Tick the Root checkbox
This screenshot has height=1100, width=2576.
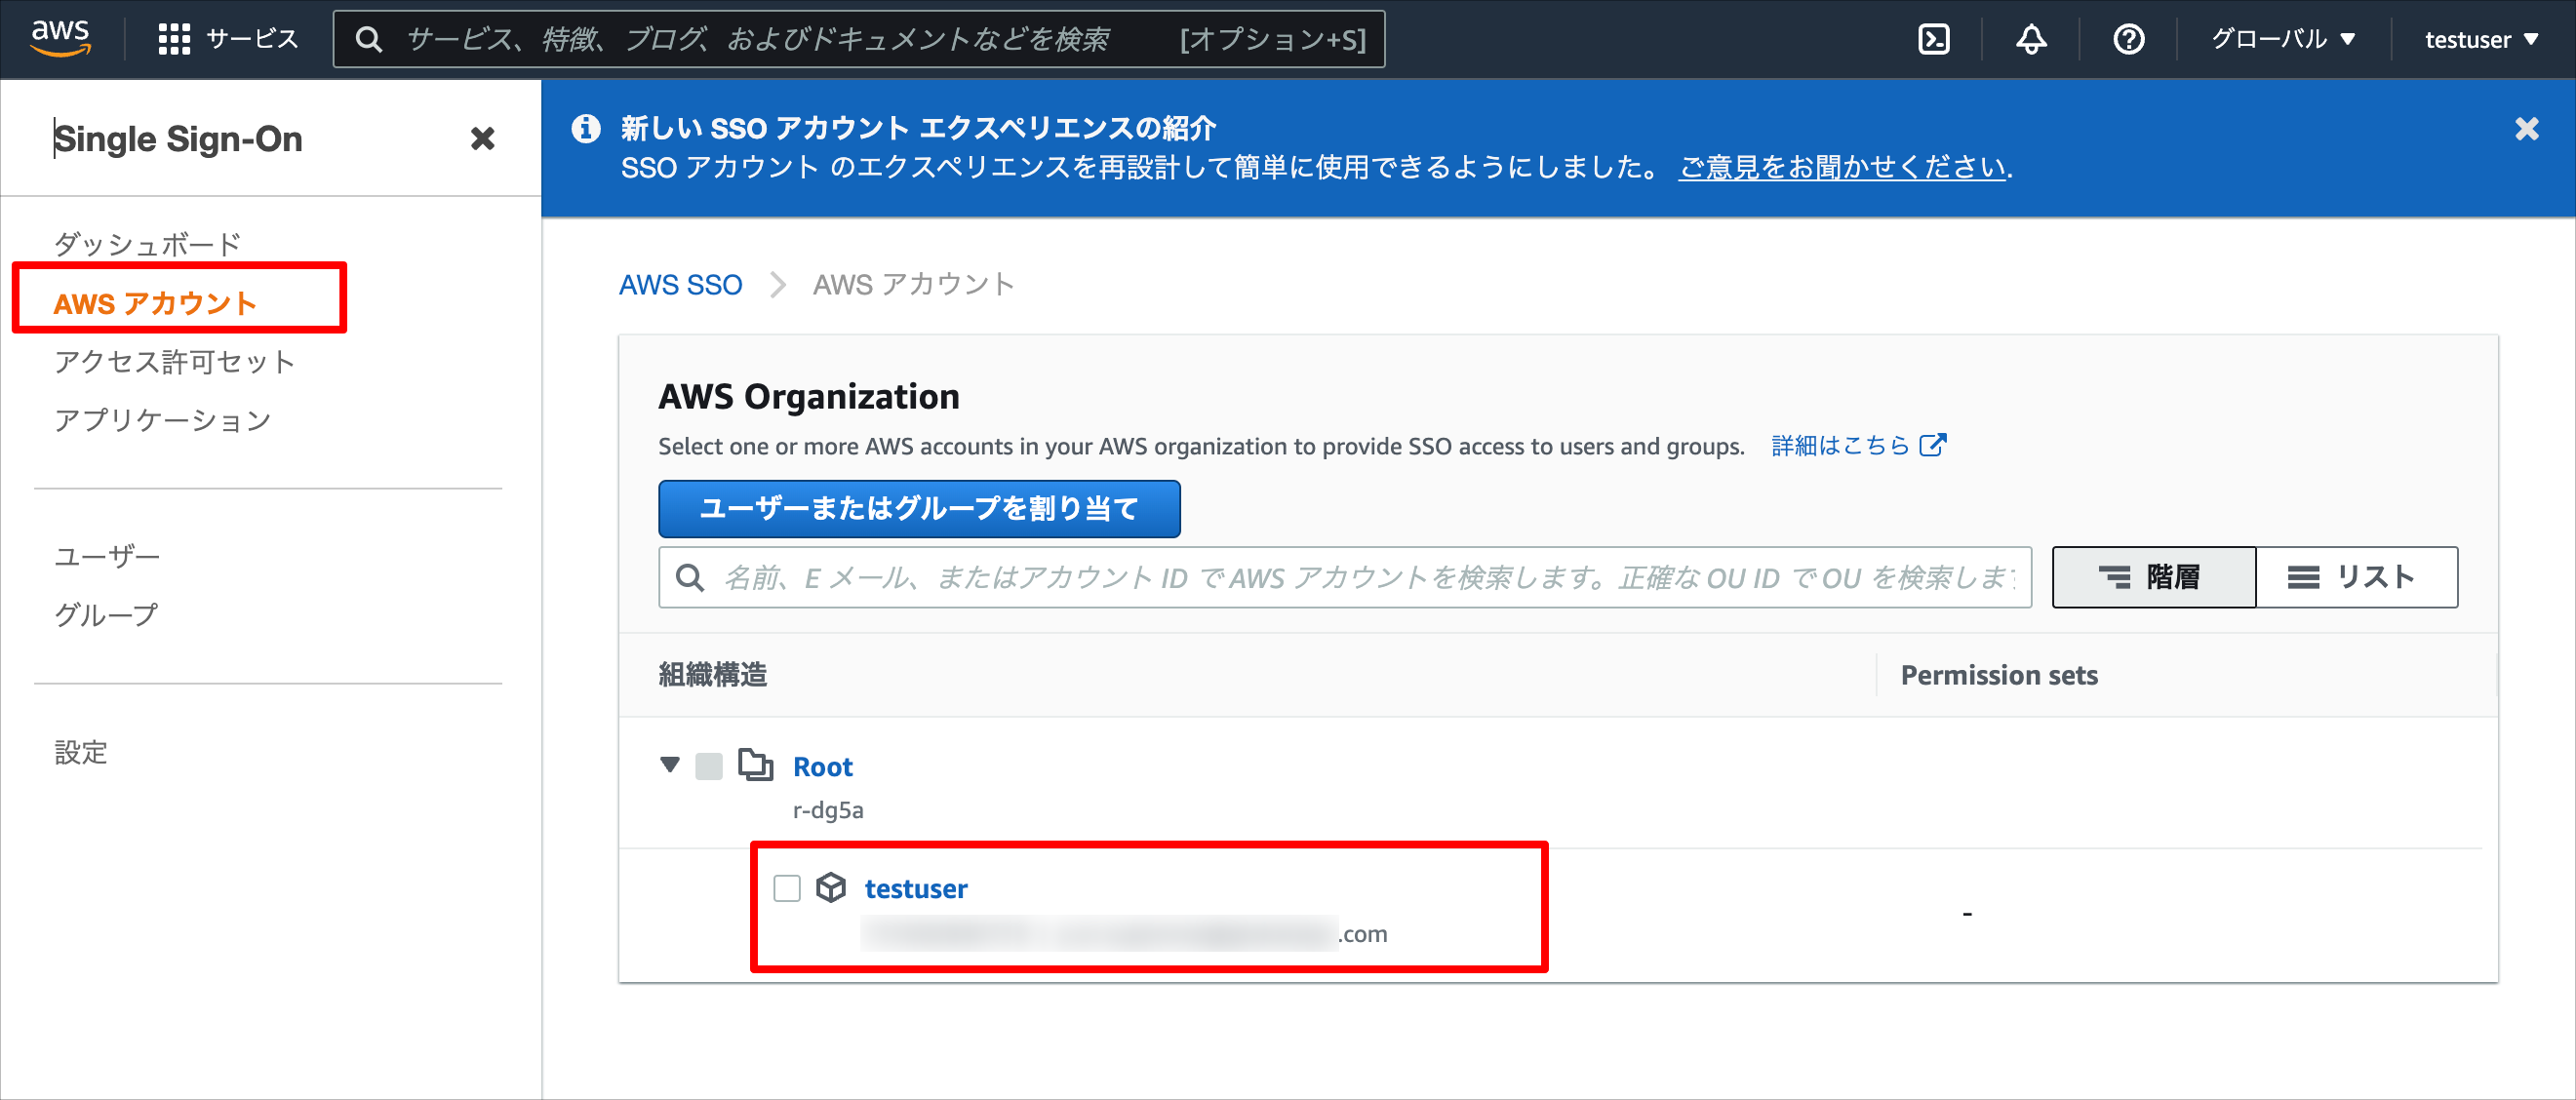tap(709, 766)
